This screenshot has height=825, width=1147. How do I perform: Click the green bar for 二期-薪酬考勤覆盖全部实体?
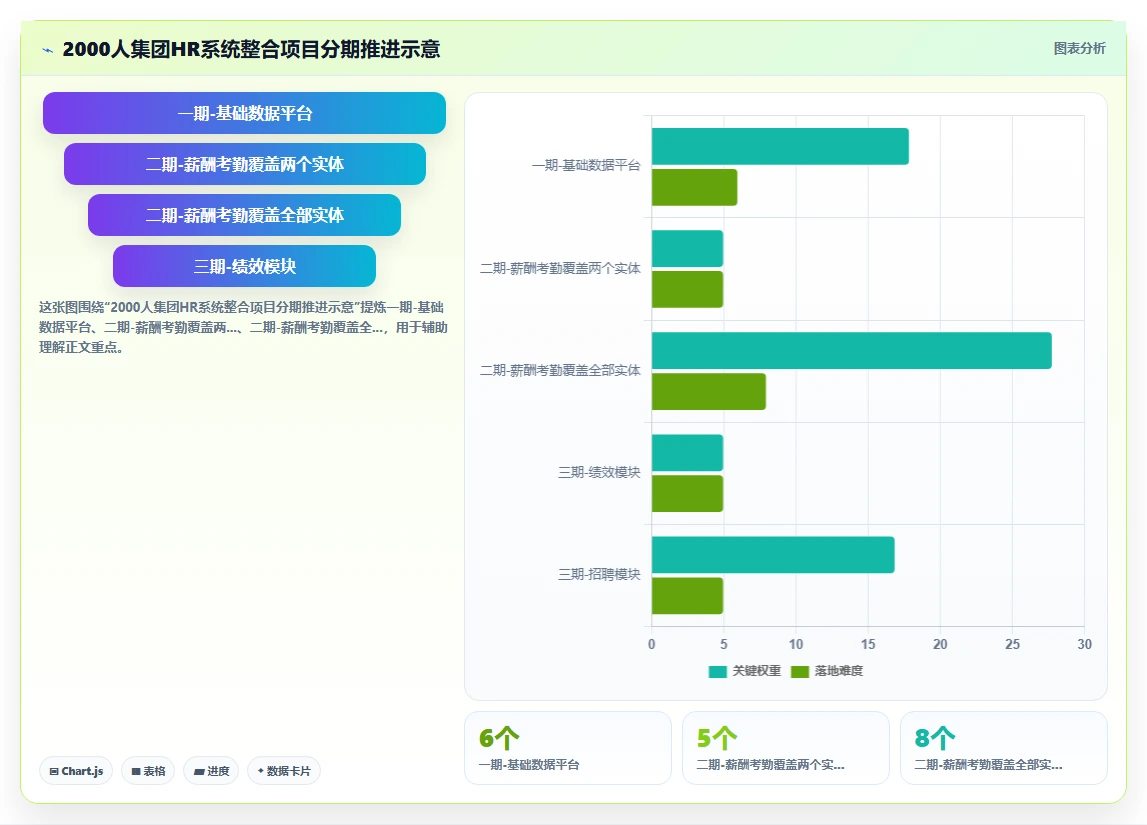(709, 391)
